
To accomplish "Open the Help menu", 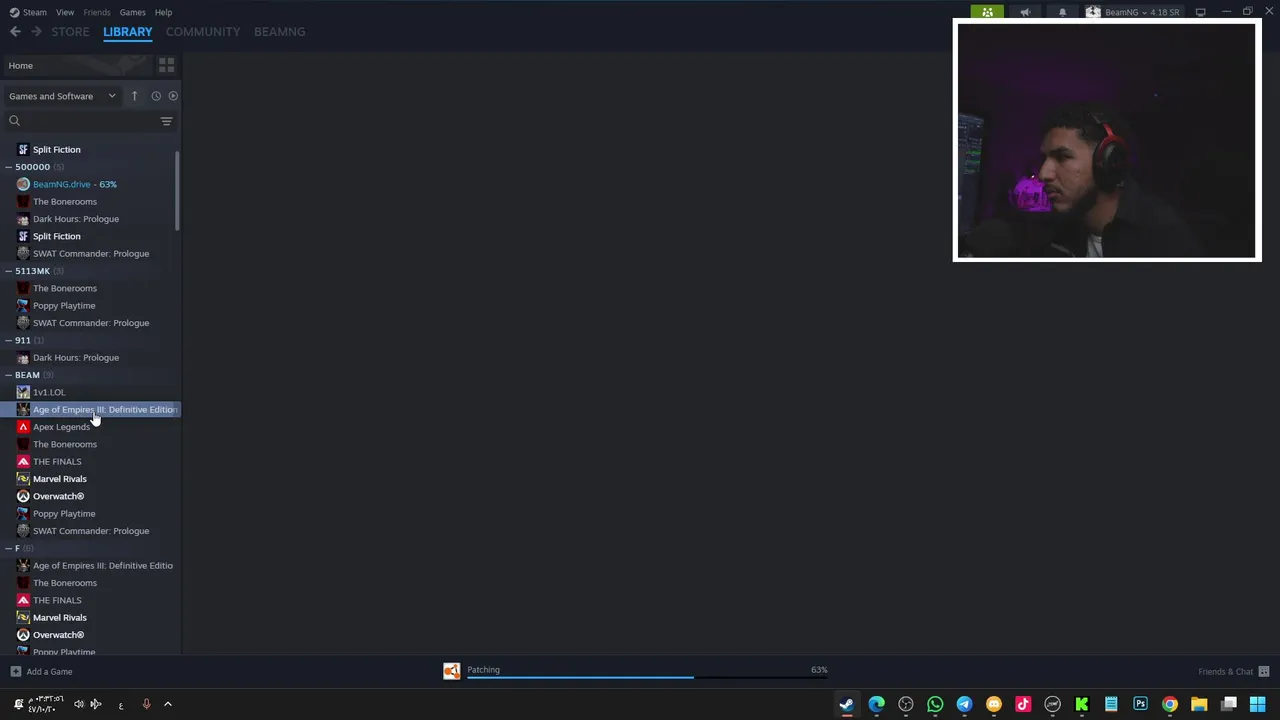I will (x=163, y=12).
